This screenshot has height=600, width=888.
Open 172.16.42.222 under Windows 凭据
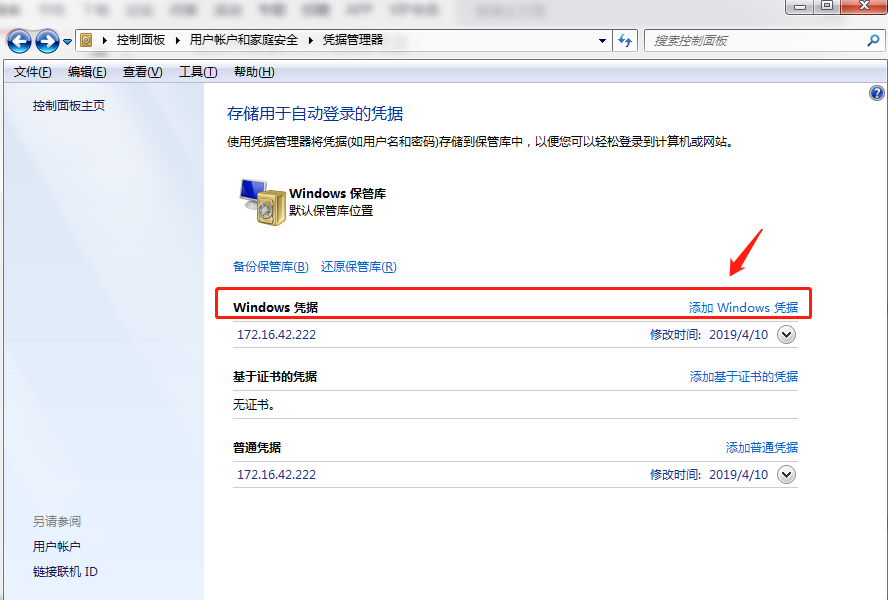pyautogui.click(x=276, y=334)
